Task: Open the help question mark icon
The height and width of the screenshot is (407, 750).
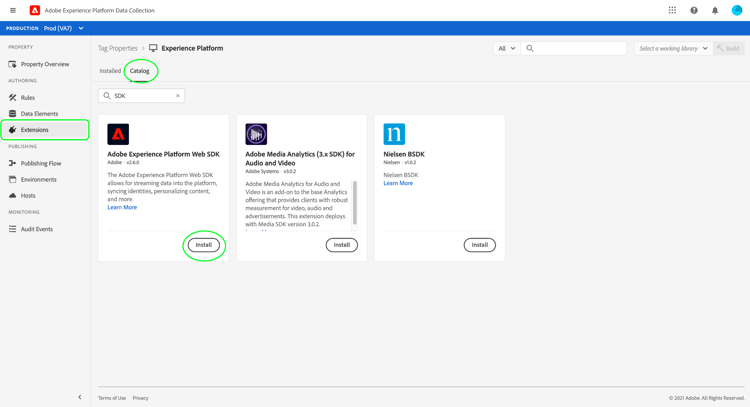Action: [x=694, y=10]
